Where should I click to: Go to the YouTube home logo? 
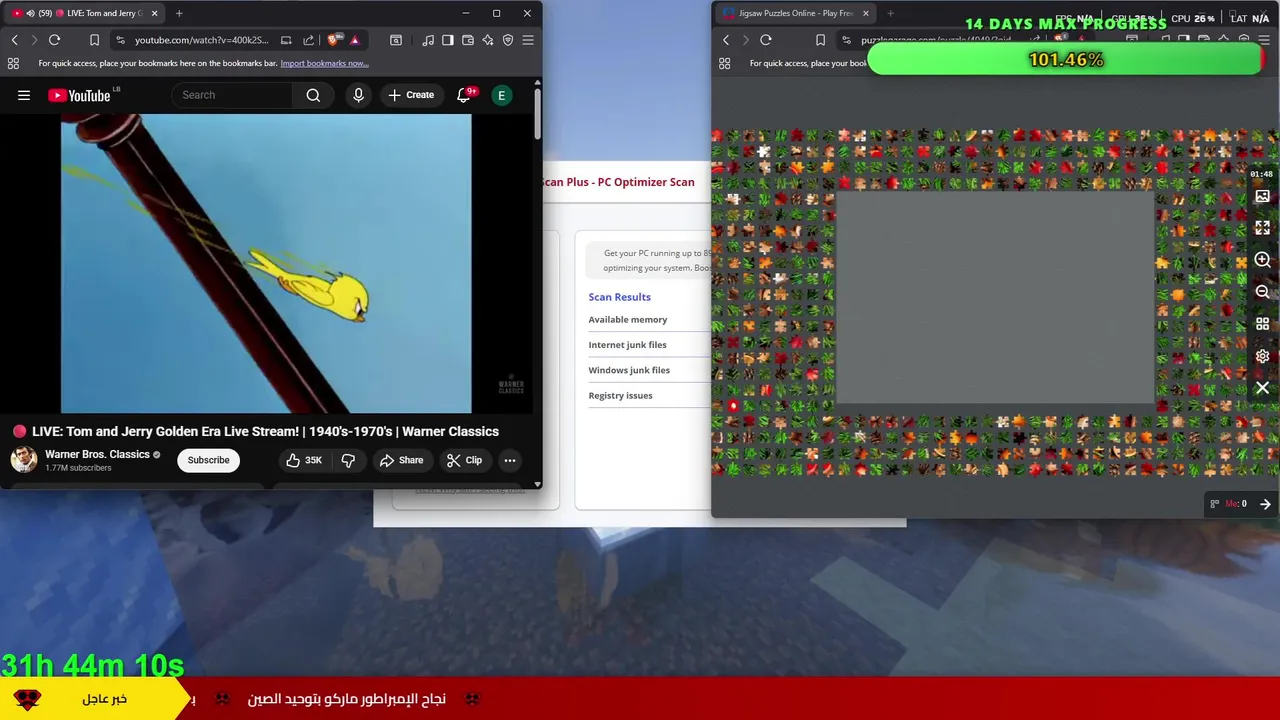(79, 95)
